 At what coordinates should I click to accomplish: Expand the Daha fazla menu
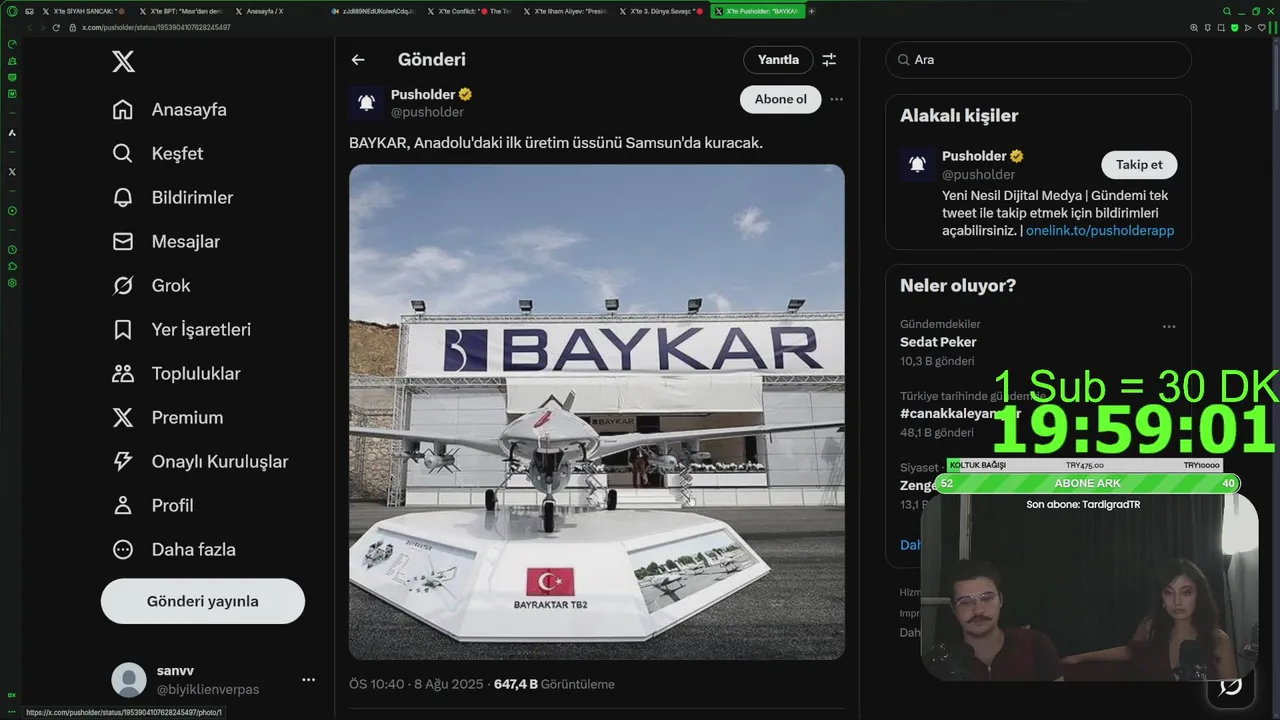[173, 550]
